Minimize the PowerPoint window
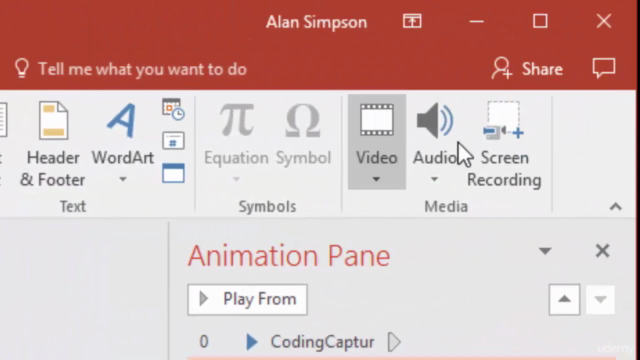The width and height of the screenshot is (640, 360). pyautogui.click(x=476, y=21)
